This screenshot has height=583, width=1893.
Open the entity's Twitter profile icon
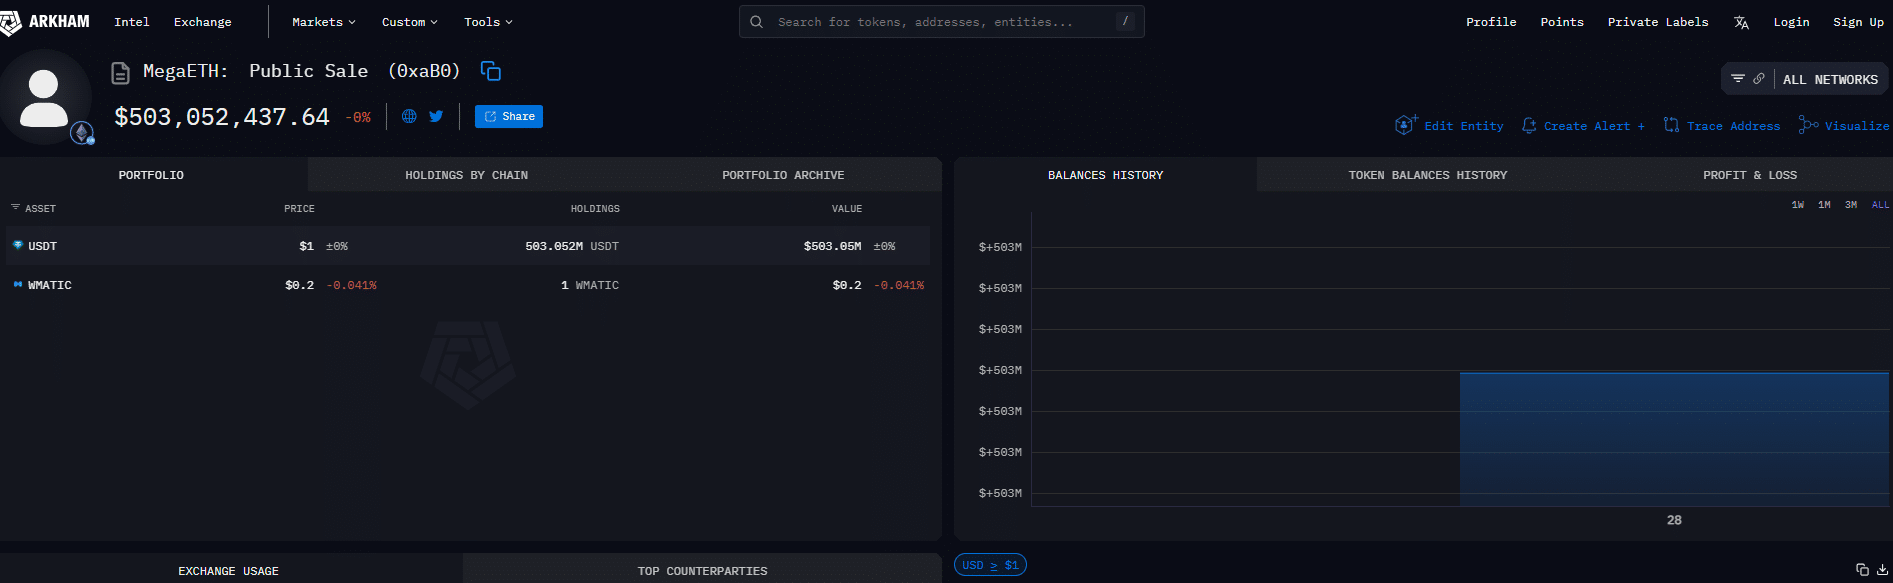[x=436, y=116]
